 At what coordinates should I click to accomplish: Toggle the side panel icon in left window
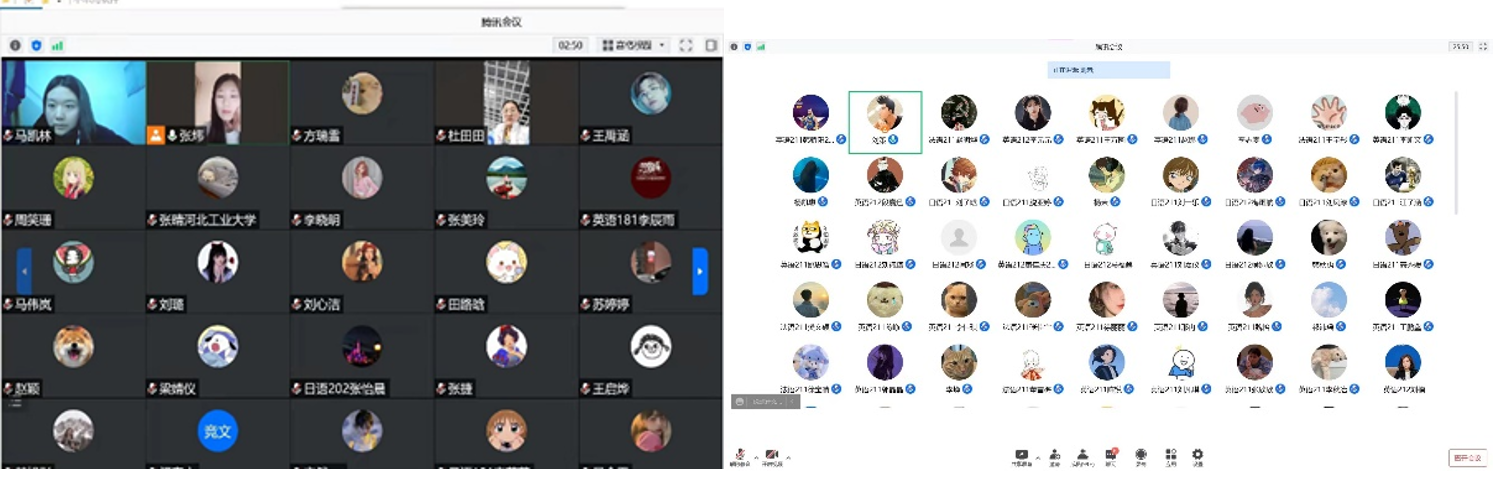pos(711,45)
